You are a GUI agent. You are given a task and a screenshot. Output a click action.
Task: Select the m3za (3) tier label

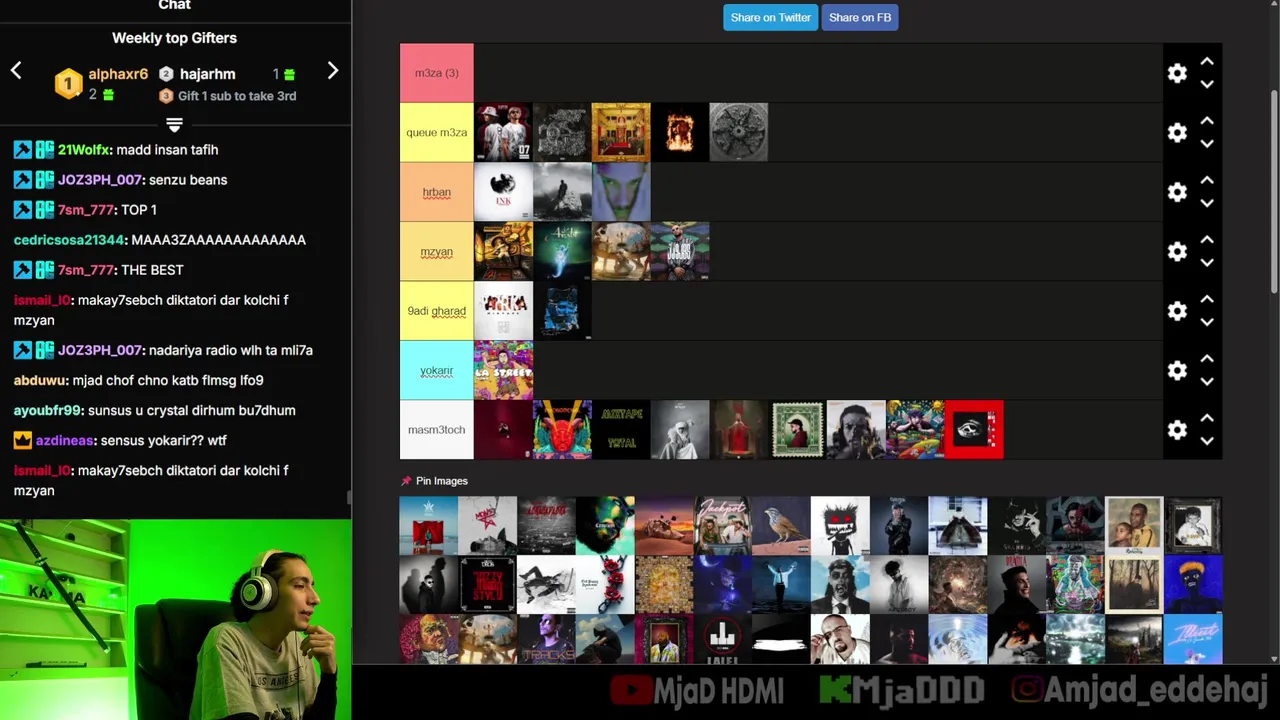437,73
